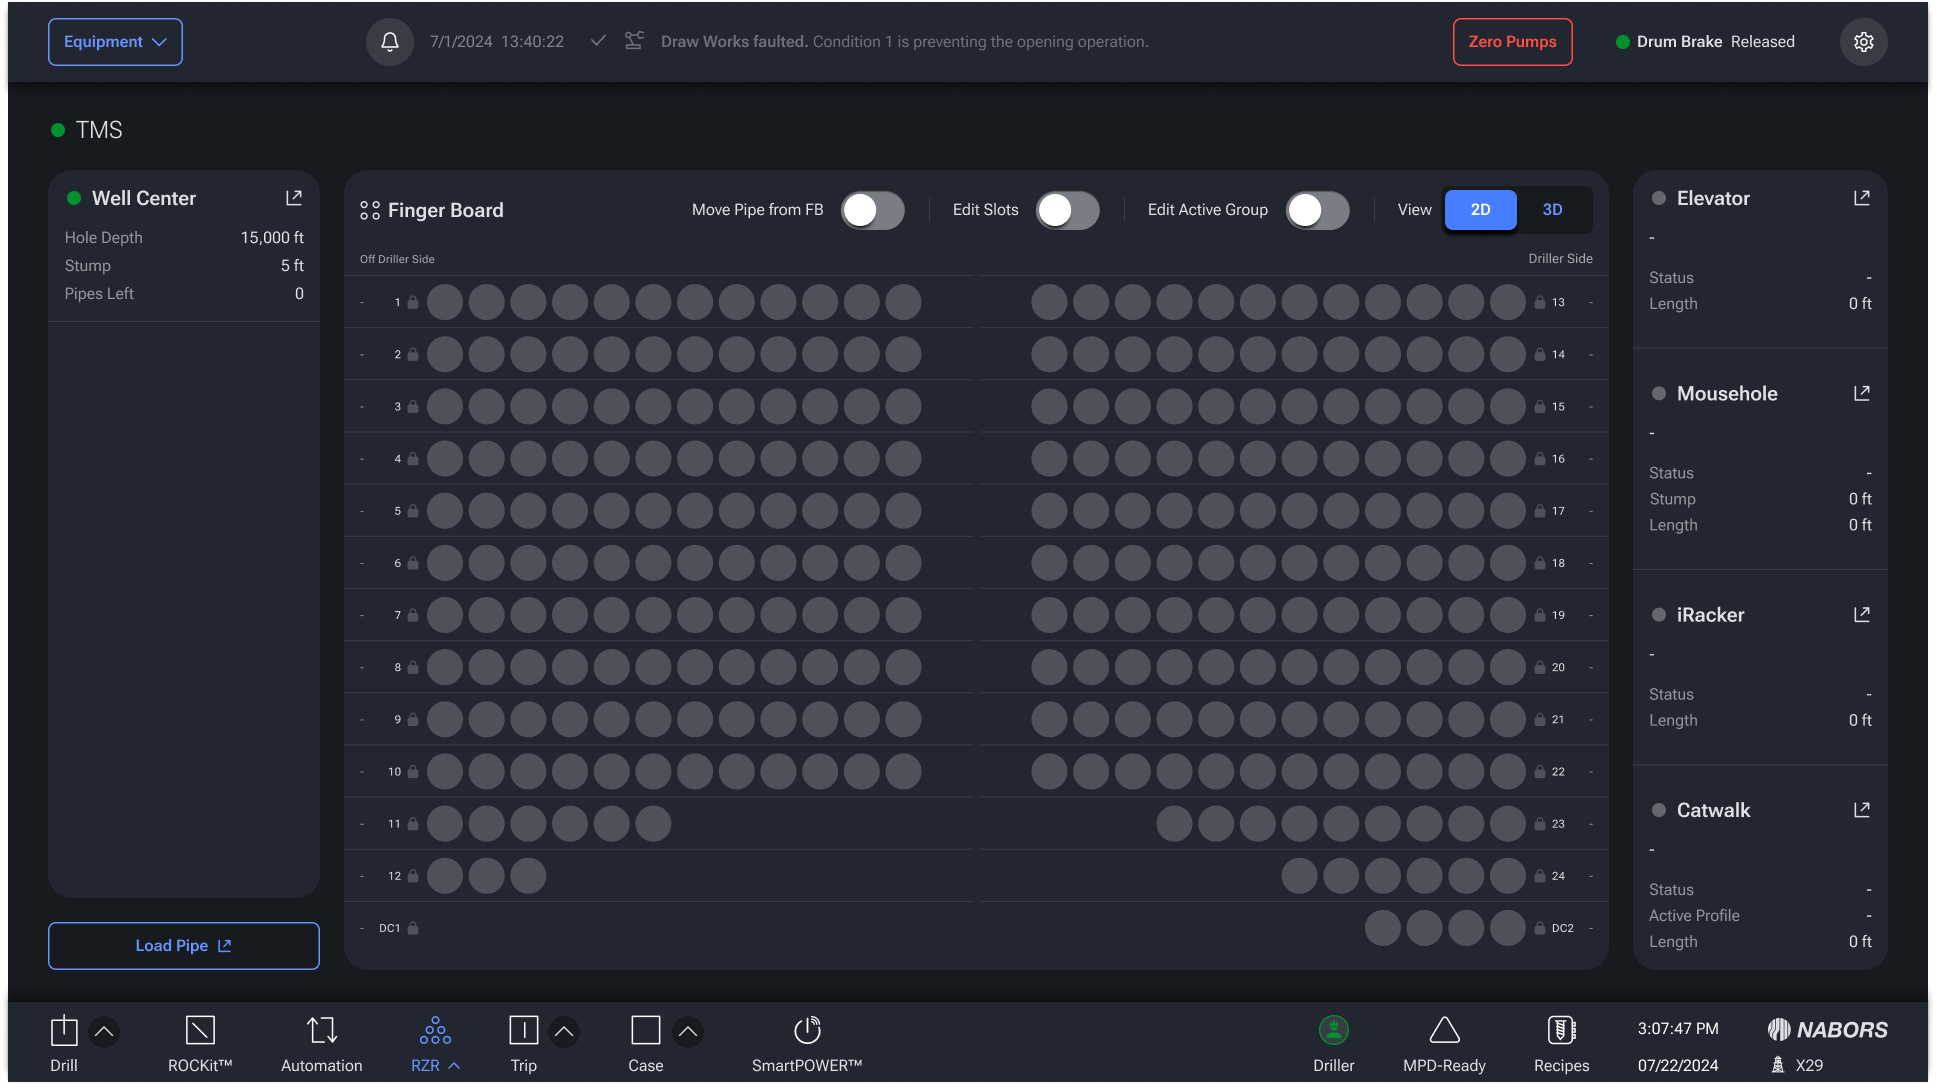Click the Driller user icon
The image size is (1936, 1084).
1334,1030
